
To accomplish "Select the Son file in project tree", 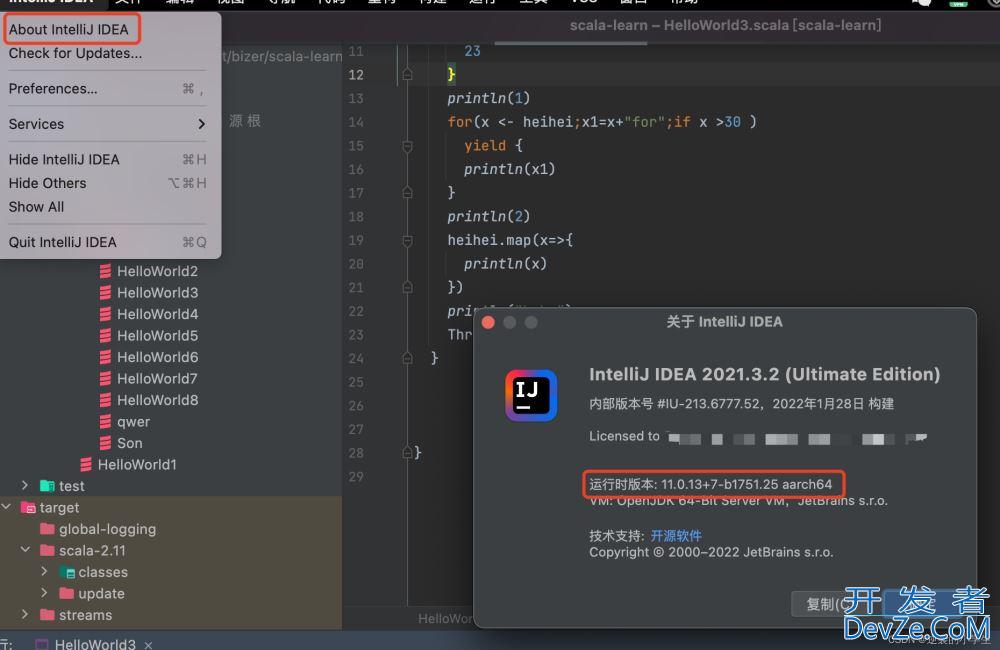I will [129, 443].
